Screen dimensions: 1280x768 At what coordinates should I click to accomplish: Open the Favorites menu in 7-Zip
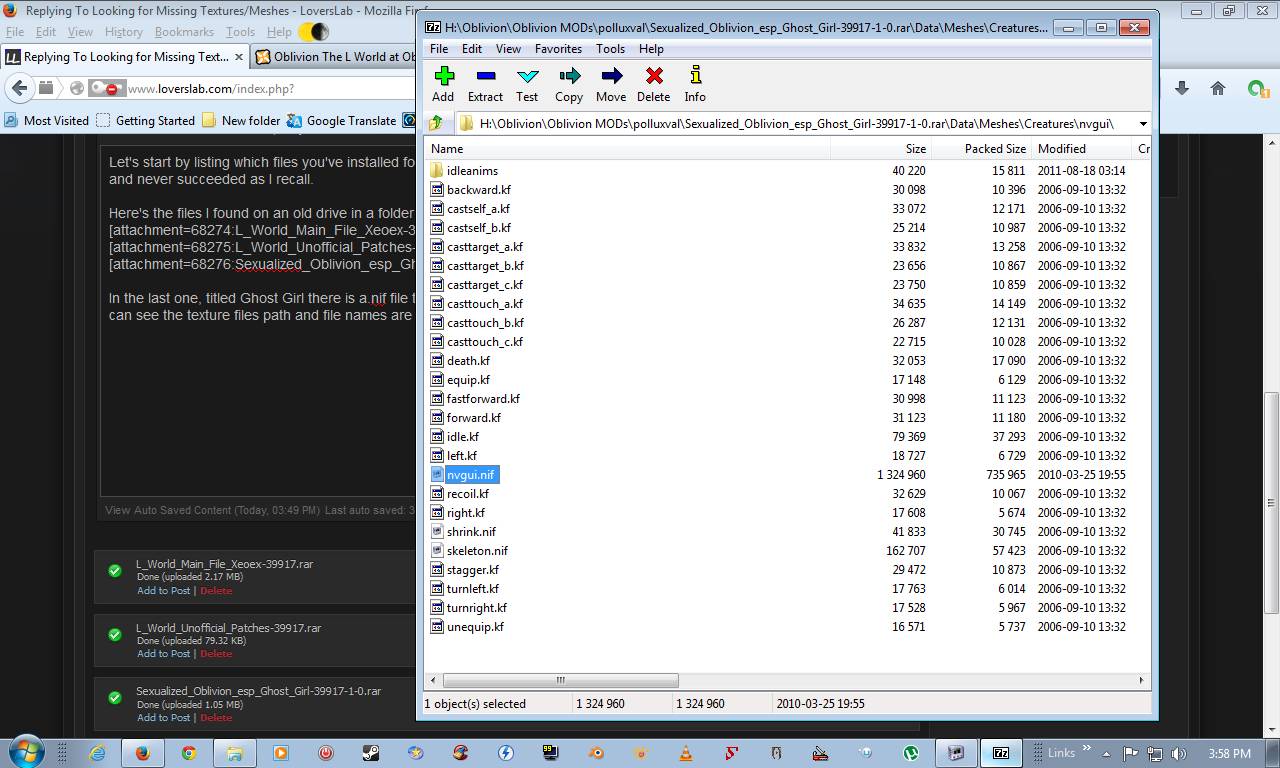[x=558, y=48]
